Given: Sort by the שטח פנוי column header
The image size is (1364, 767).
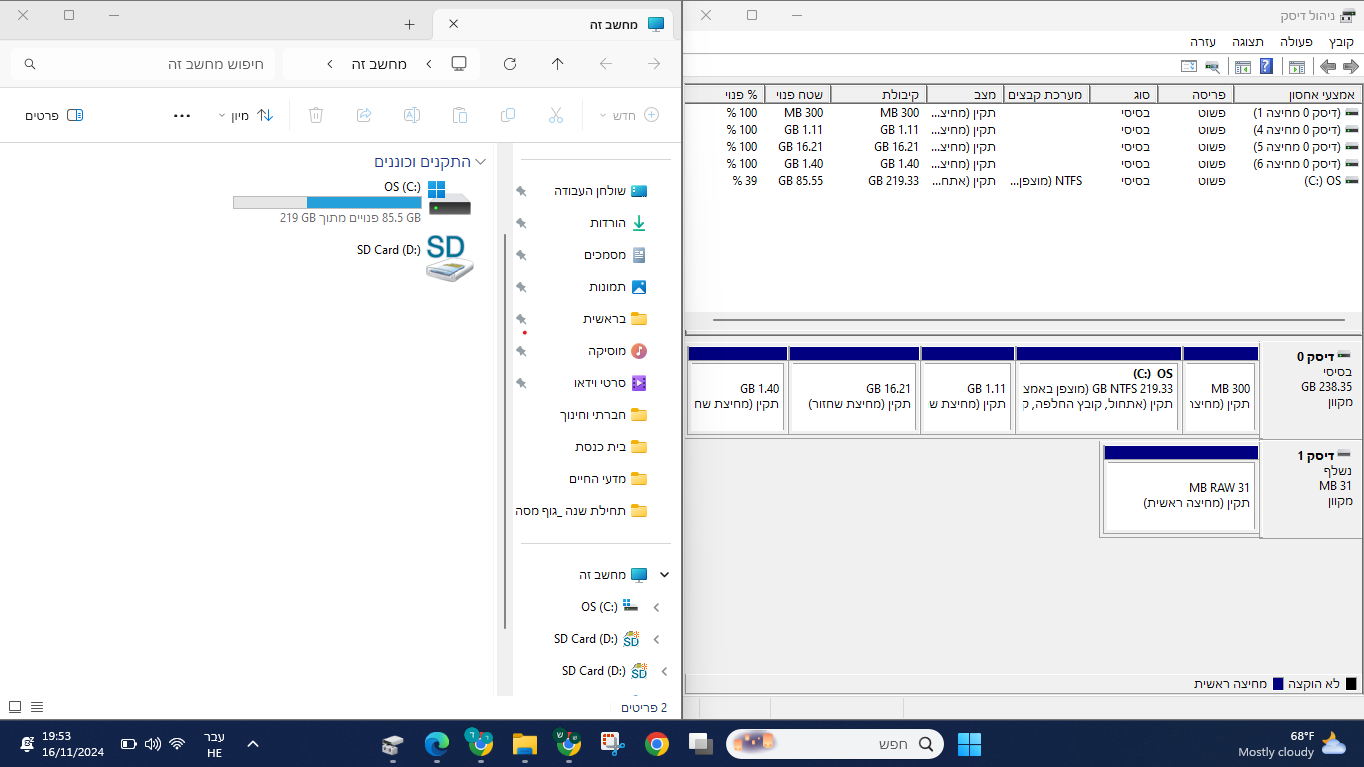Looking at the screenshot, I should [x=798, y=94].
